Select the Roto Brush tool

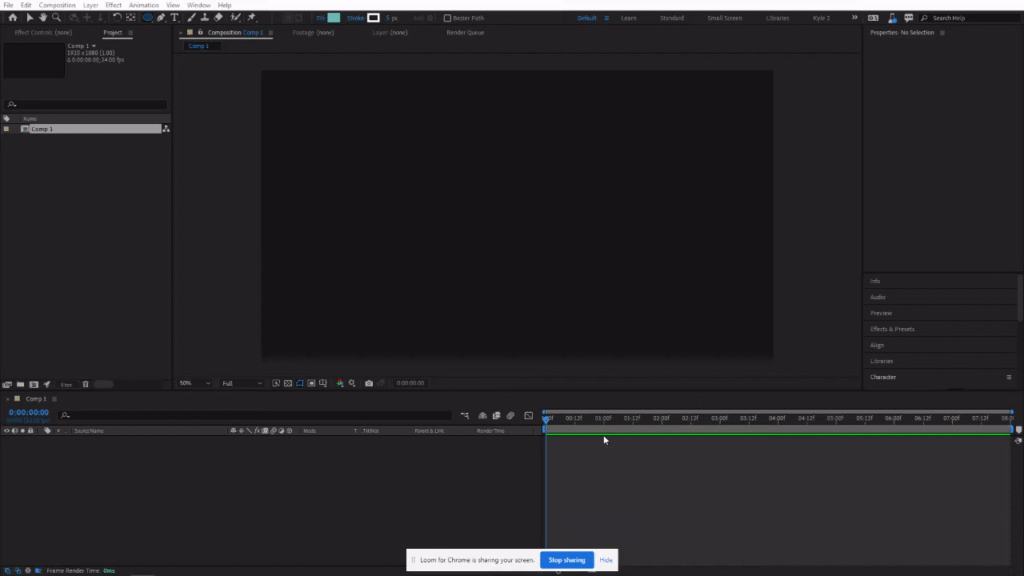(x=235, y=18)
